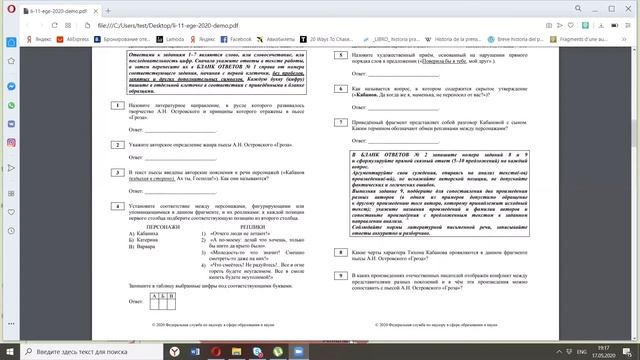640x360 pixels.
Task: Open the Windows Start menu
Action: [x=10, y=351]
